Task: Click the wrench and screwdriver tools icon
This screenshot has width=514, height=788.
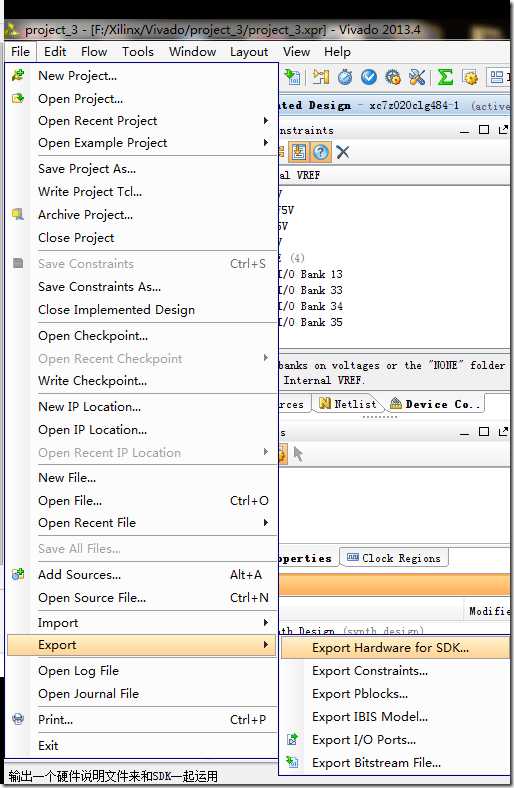Action: pyautogui.click(x=417, y=77)
